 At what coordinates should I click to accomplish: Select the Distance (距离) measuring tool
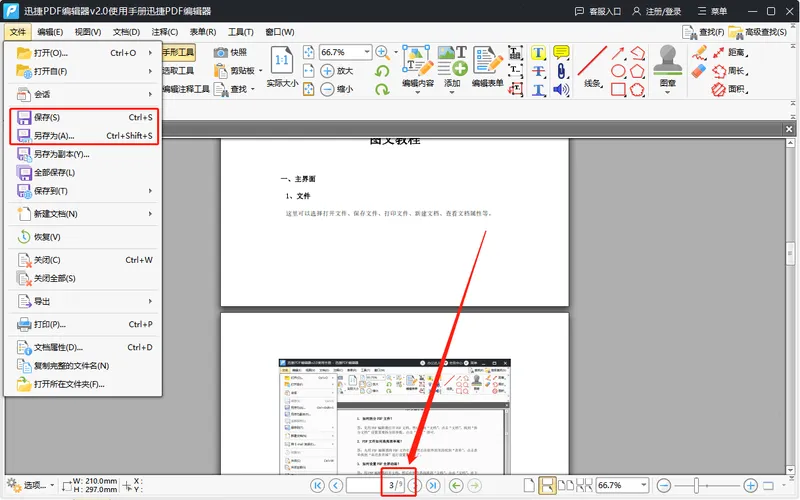[x=729, y=53]
